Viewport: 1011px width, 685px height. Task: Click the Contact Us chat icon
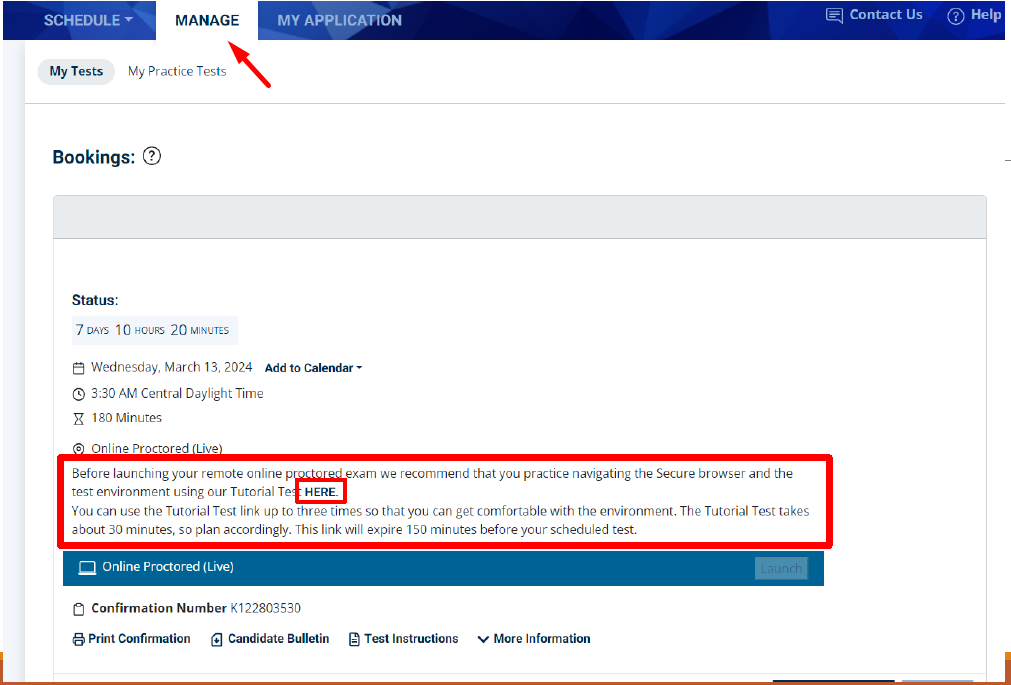tap(834, 15)
